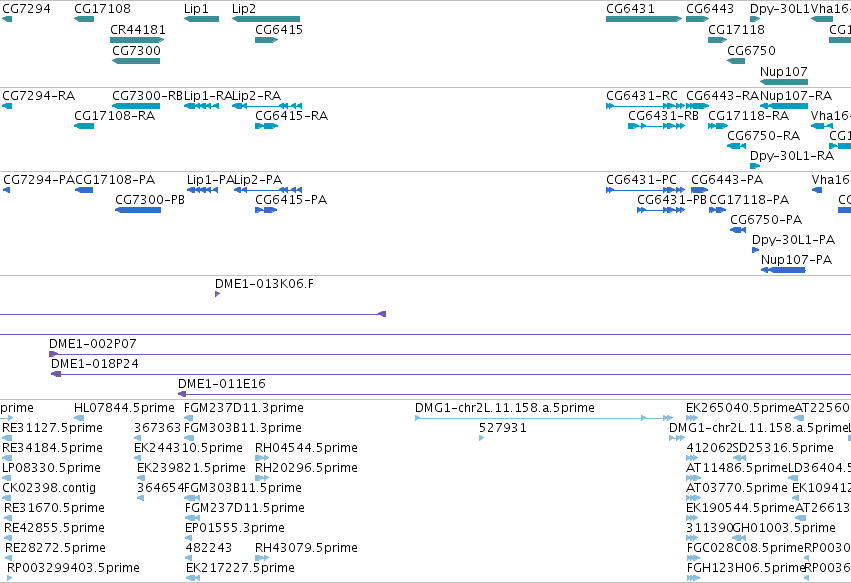Select the RE28272.5prime EST label
The height and width of the screenshot is (583, 851).
click(55, 548)
